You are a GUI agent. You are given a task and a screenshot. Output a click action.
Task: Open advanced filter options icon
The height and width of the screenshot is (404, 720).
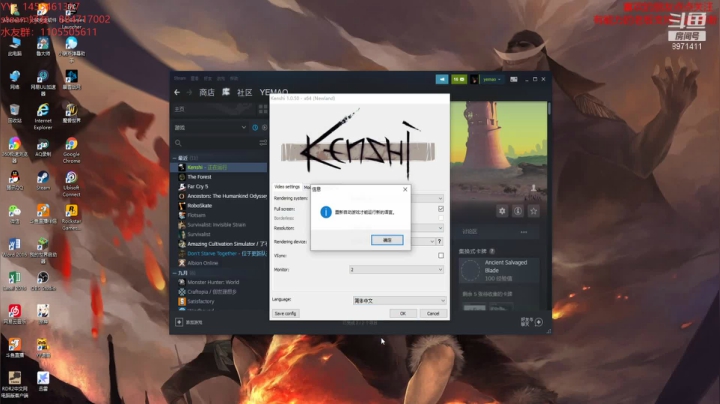point(263,143)
